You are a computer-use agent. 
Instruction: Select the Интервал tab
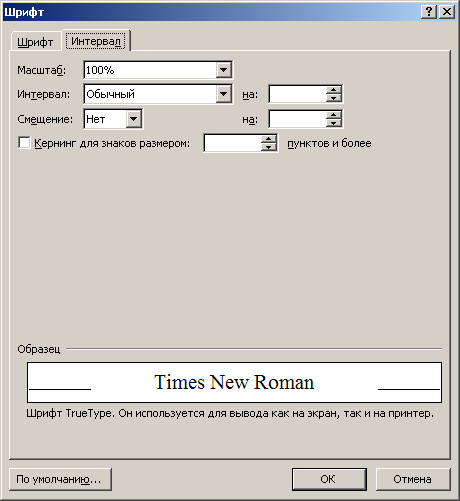click(96, 41)
